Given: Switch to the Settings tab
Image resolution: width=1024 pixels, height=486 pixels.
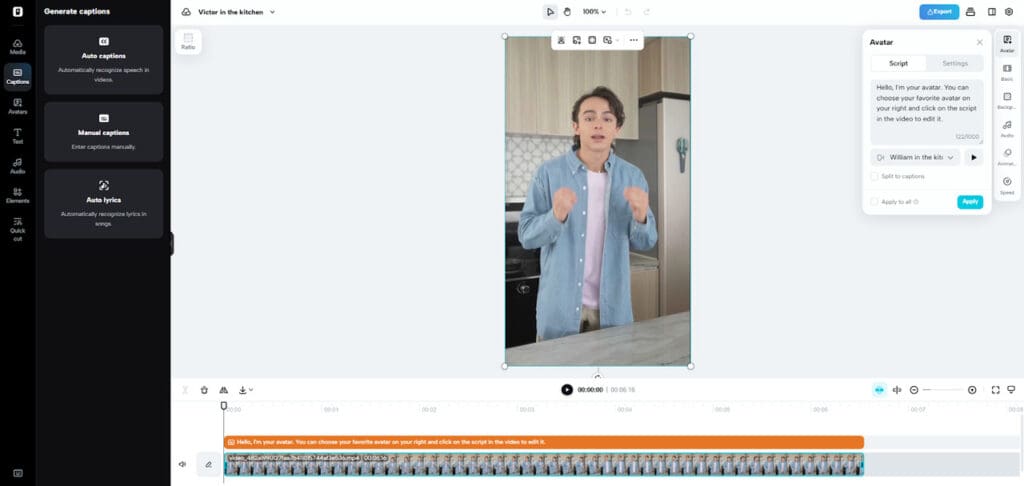Looking at the screenshot, I should [x=954, y=63].
